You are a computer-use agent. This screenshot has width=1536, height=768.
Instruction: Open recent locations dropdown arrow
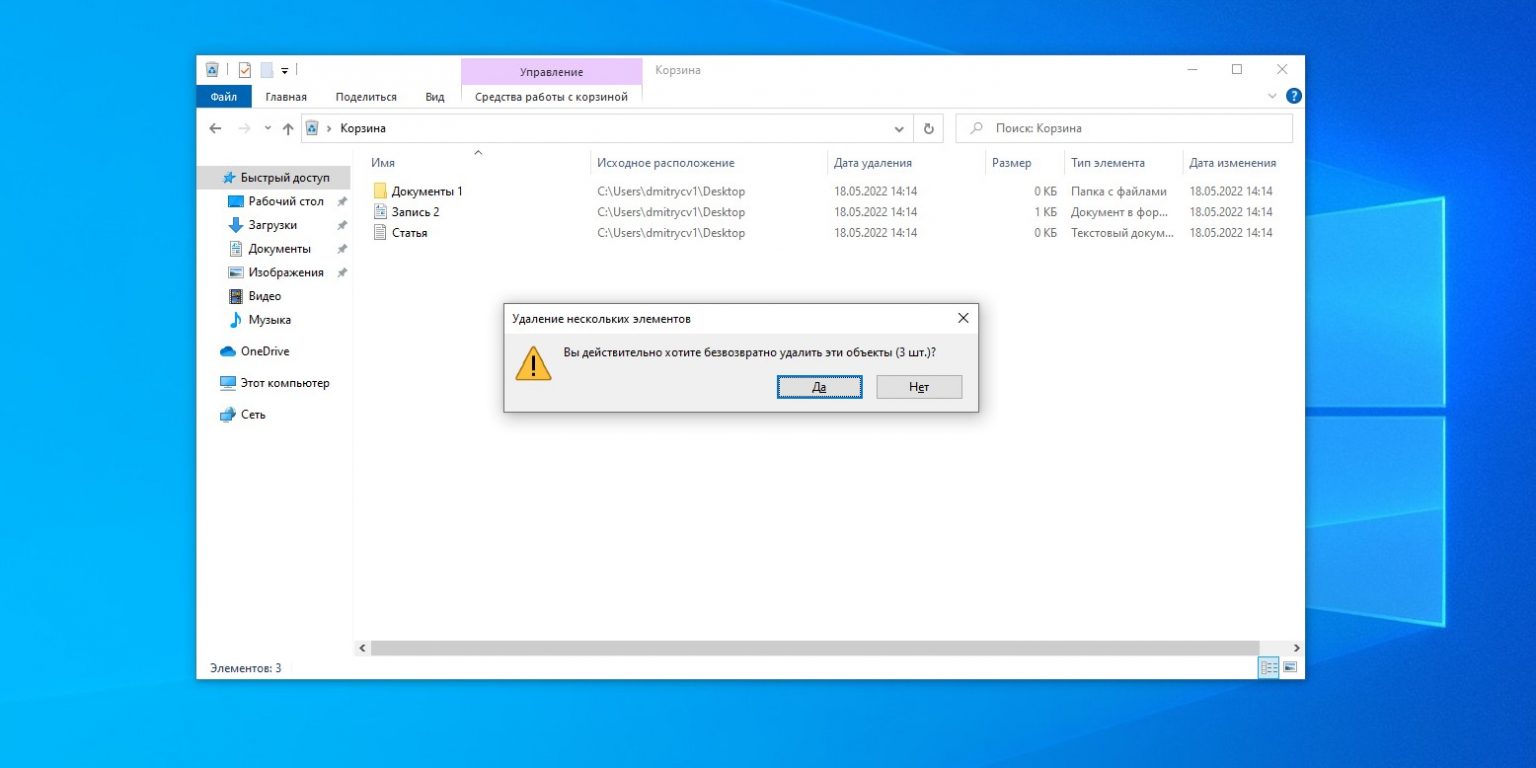(267, 128)
